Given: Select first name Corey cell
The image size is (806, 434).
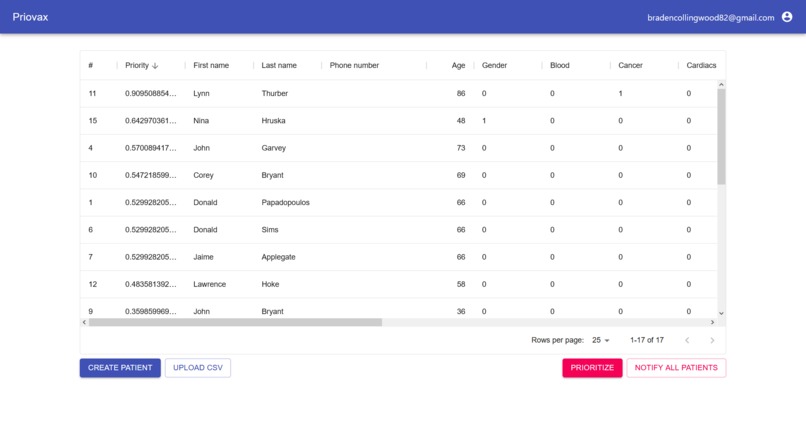Looking at the screenshot, I should click(203, 175).
